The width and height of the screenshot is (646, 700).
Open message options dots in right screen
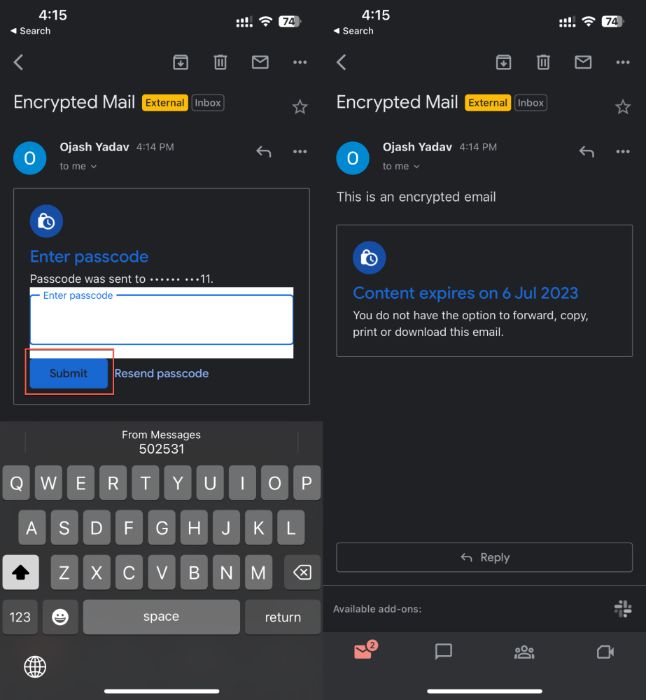click(623, 152)
